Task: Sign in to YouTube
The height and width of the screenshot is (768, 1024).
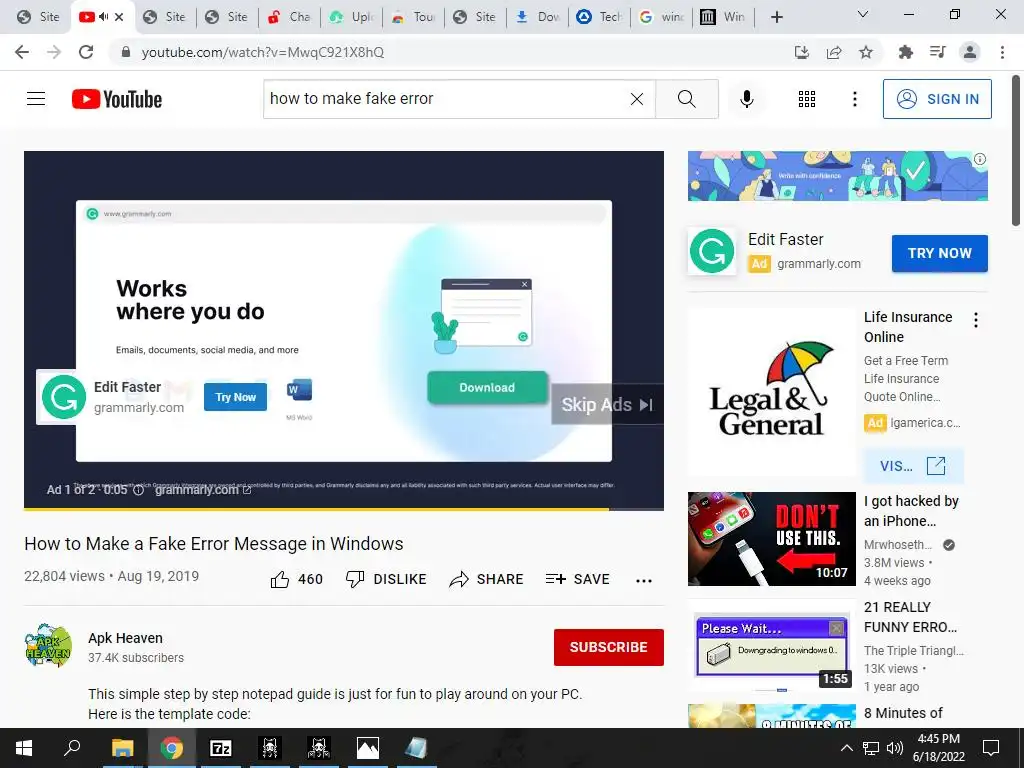Action: click(x=937, y=99)
